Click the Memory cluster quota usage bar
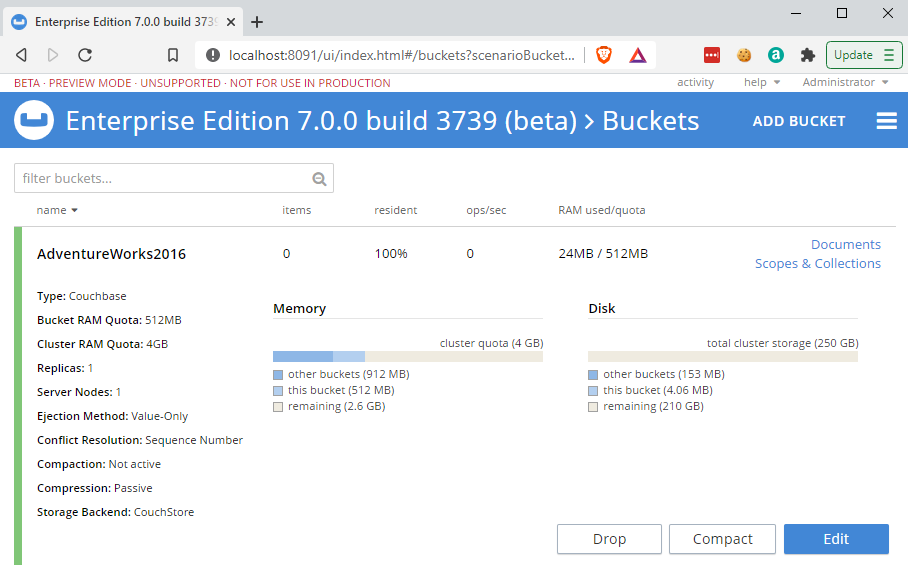The image size is (908, 565). click(408, 356)
